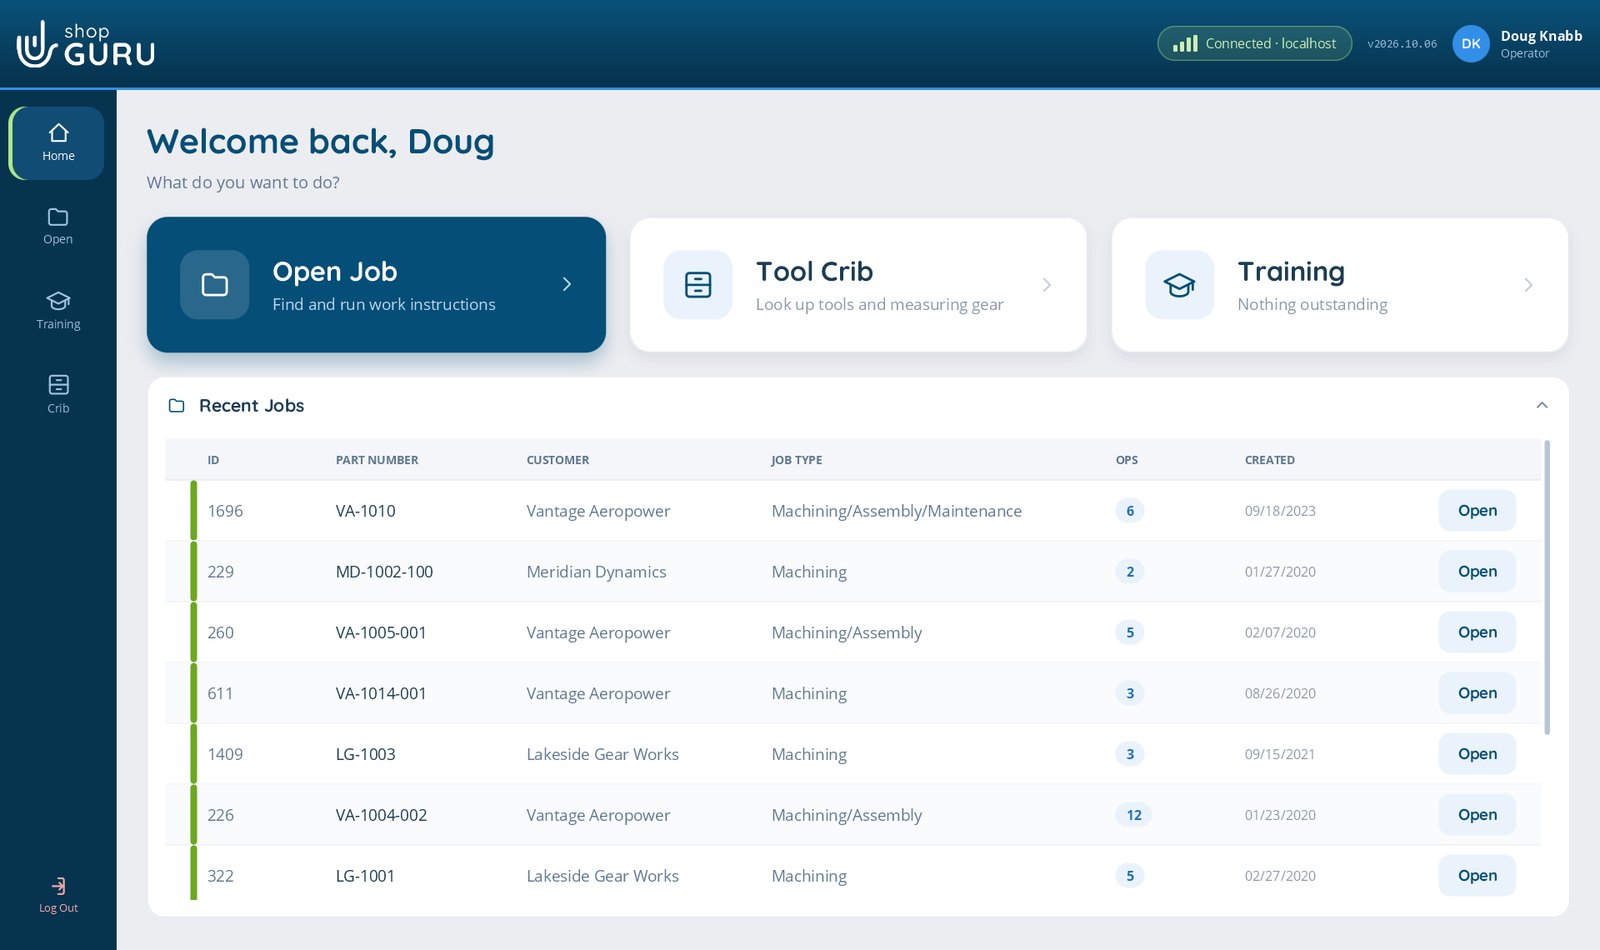Open job 260

(x=1477, y=633)
